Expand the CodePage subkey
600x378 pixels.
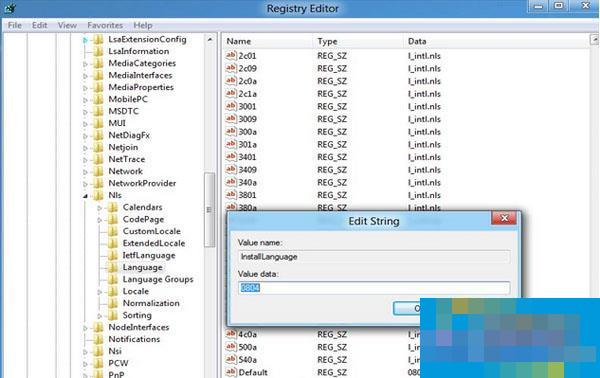pyautogui.click(x=99, y=220)
